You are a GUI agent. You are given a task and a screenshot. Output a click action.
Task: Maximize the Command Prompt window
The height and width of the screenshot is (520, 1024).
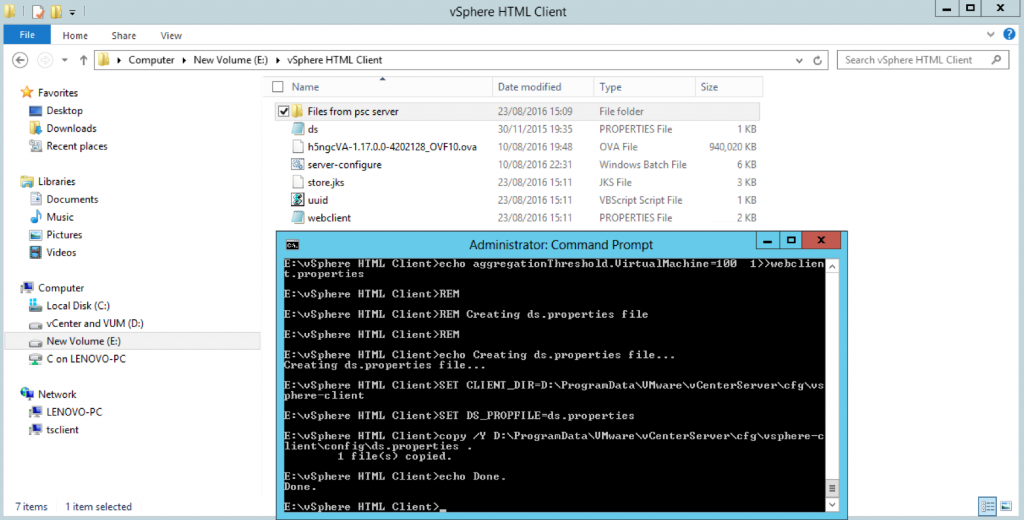791,240
